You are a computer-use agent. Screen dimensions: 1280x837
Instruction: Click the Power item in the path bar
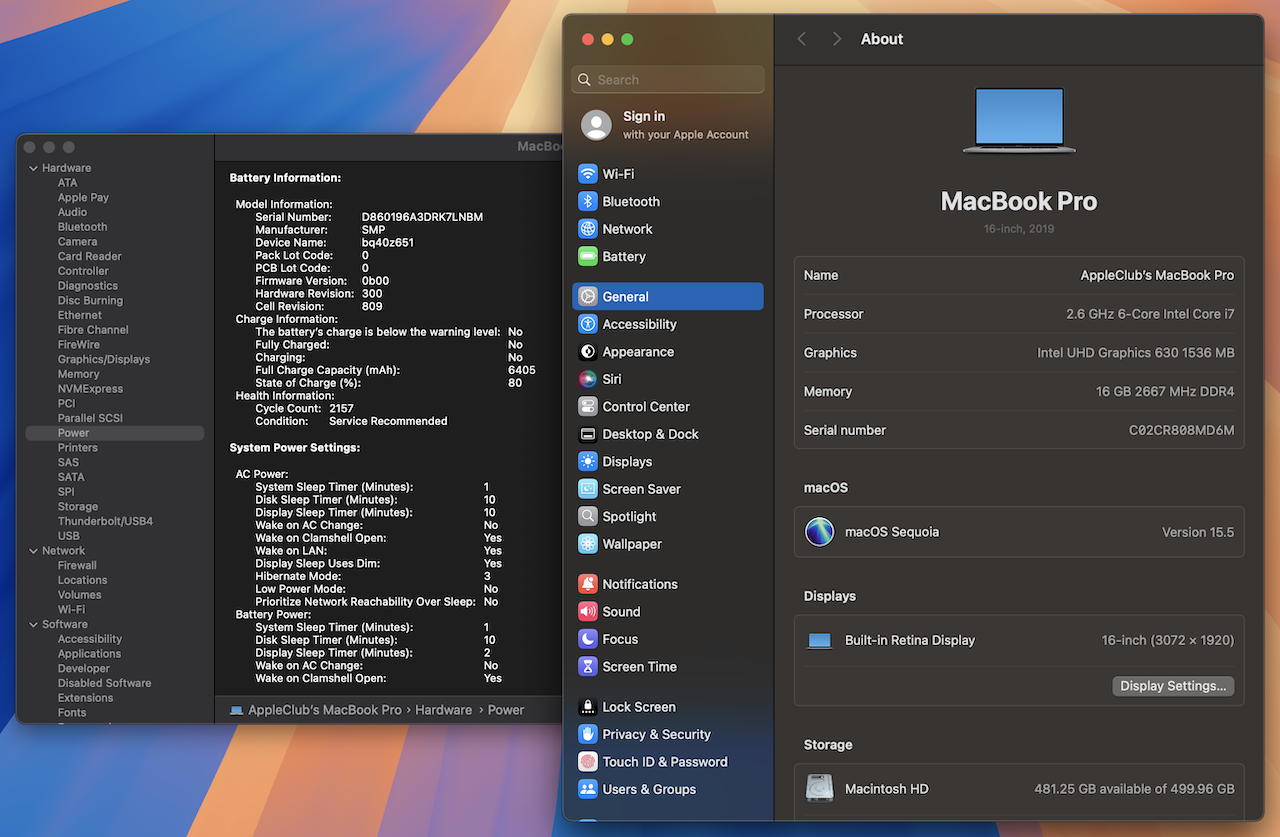(506, 710)
